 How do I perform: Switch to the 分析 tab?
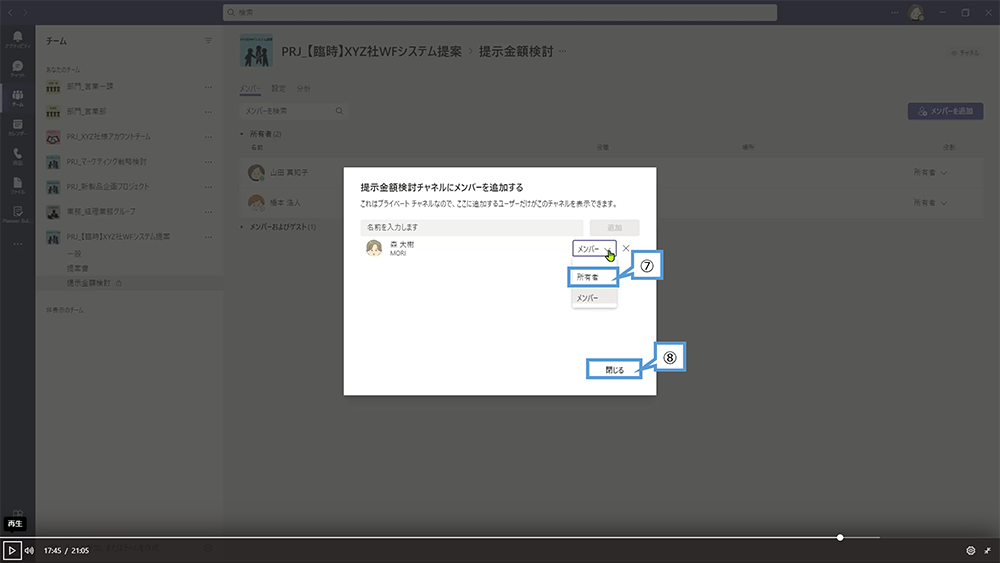pos(304,89)
